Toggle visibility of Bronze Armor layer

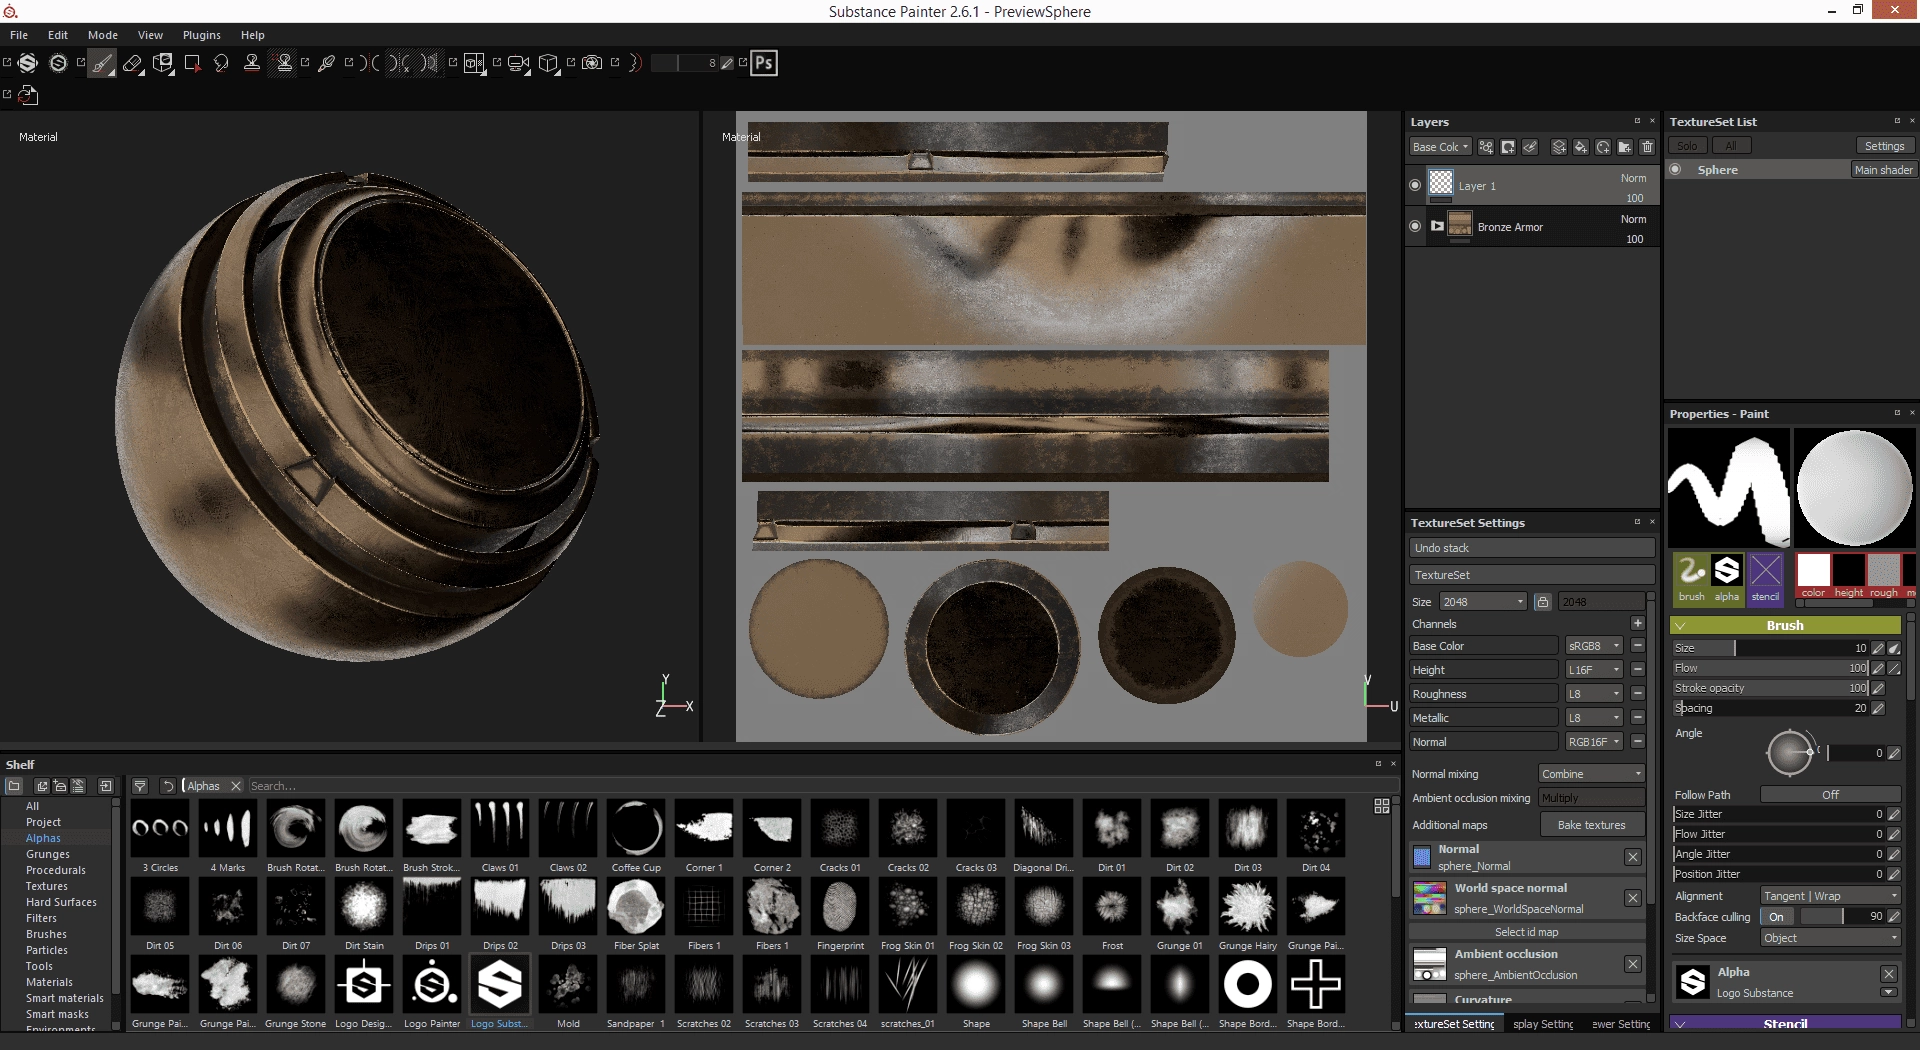point(1414,226)
